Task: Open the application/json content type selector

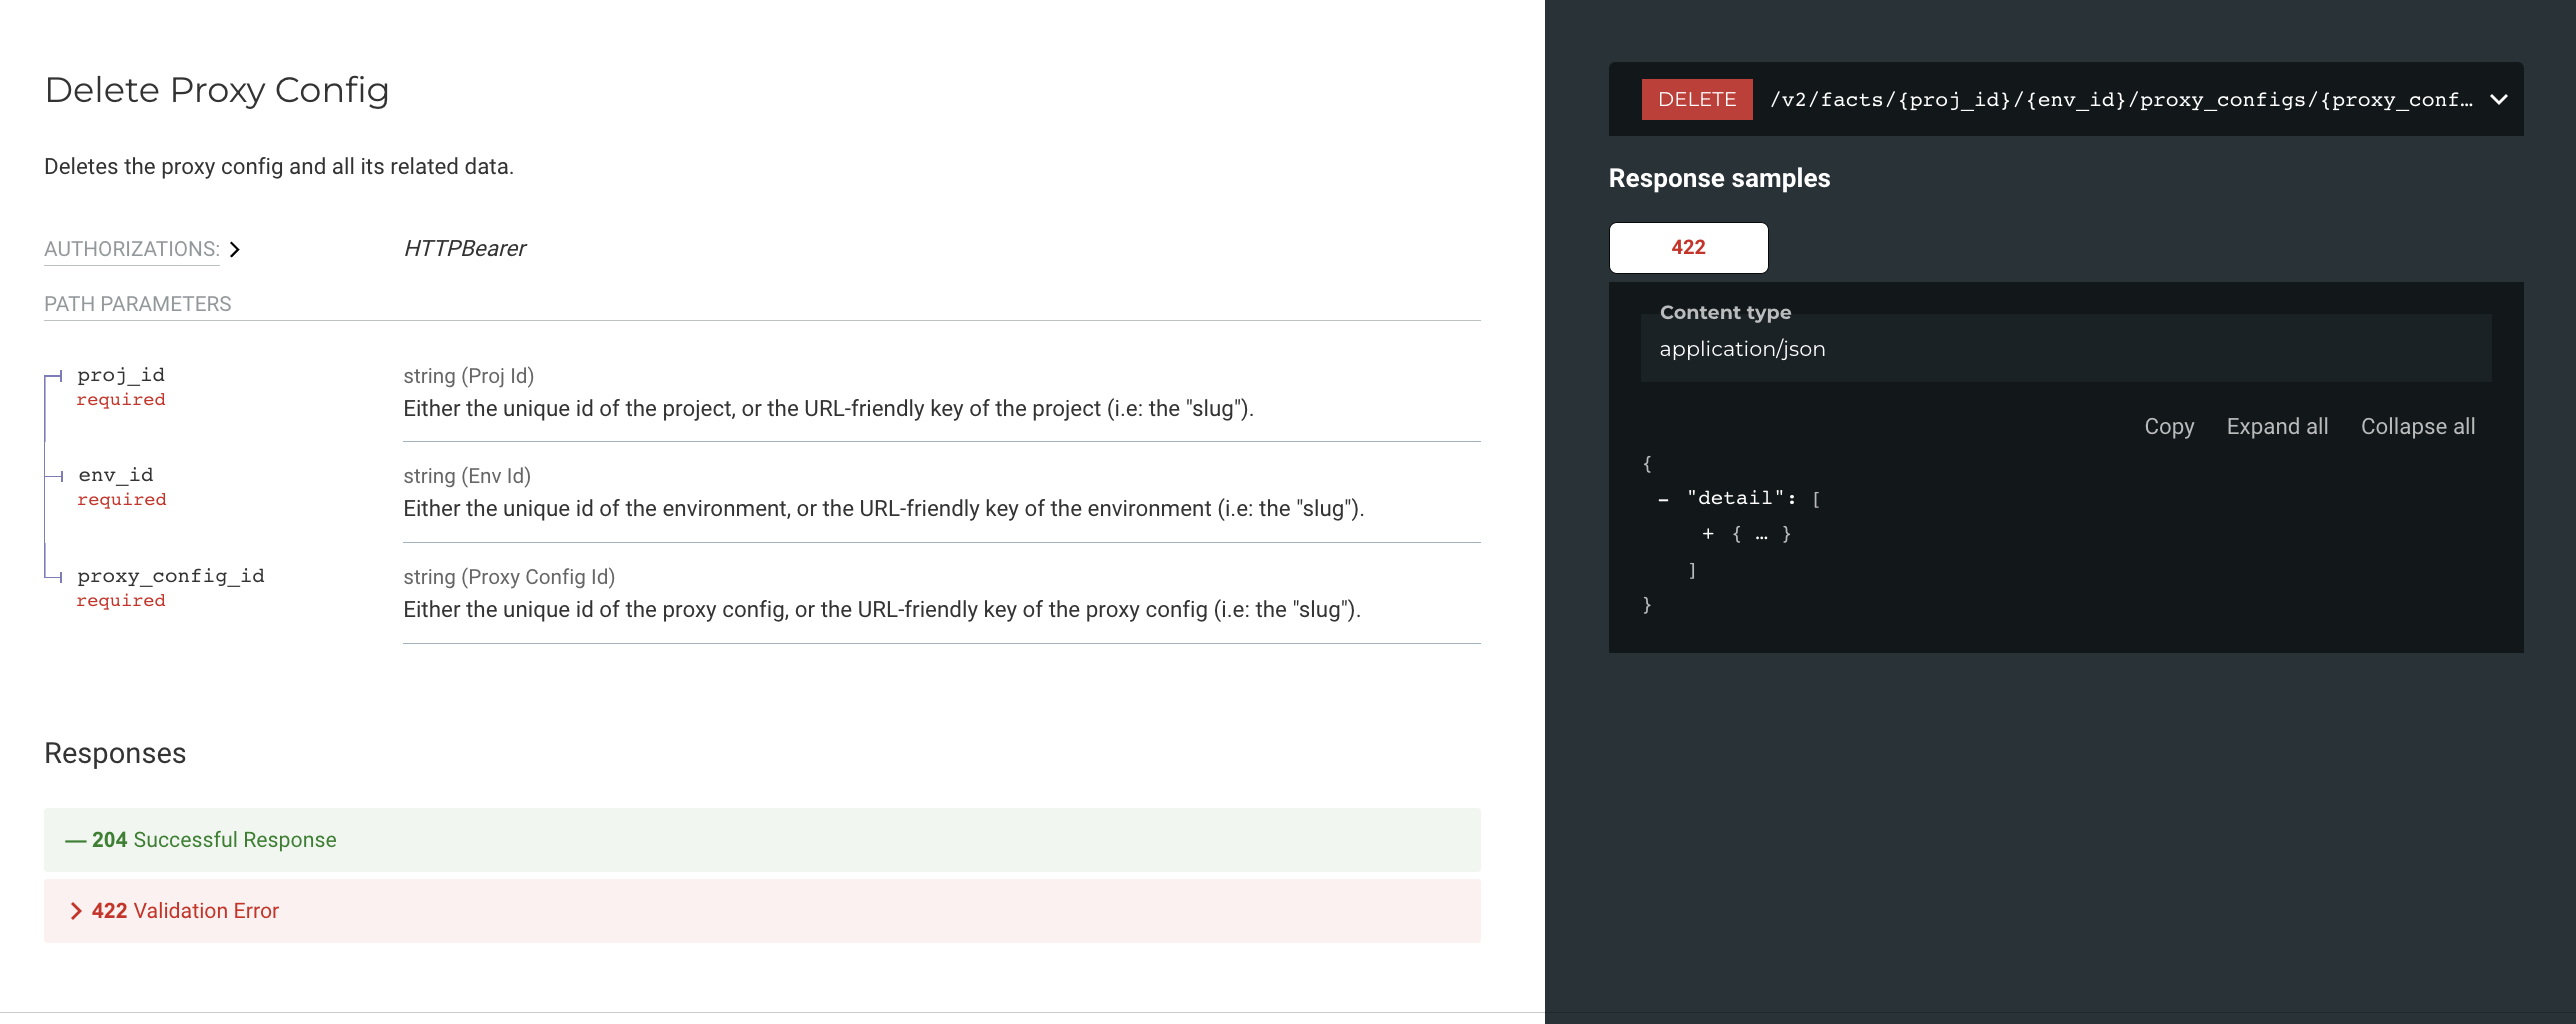Action: [1742, 348]
